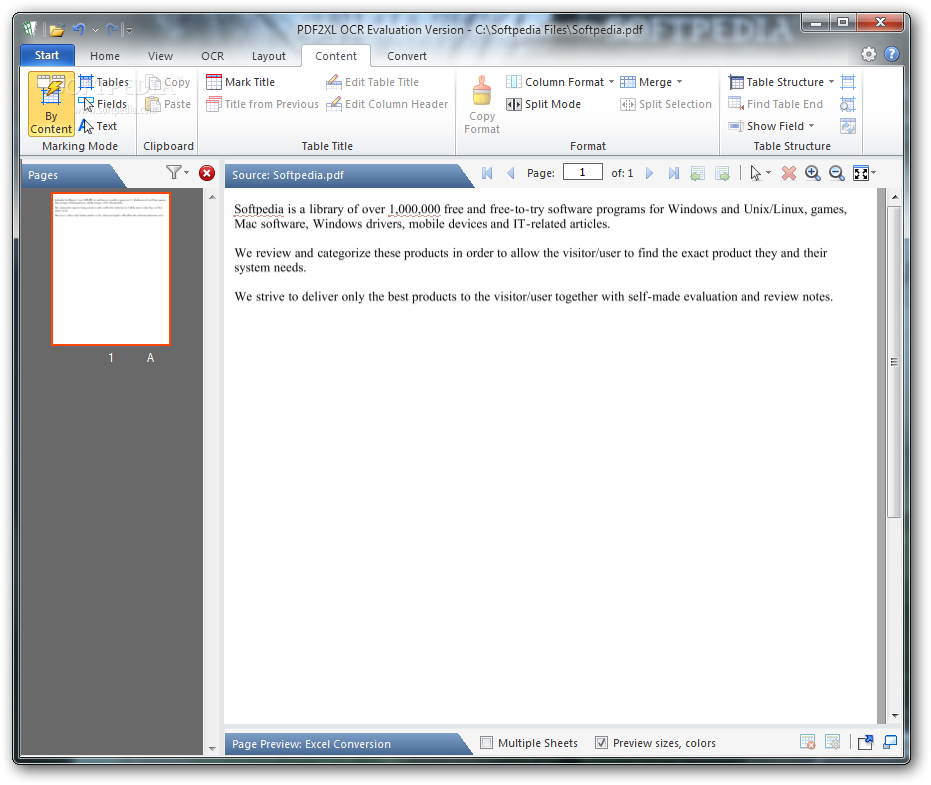Switch to the Home tab

(105, 56)
